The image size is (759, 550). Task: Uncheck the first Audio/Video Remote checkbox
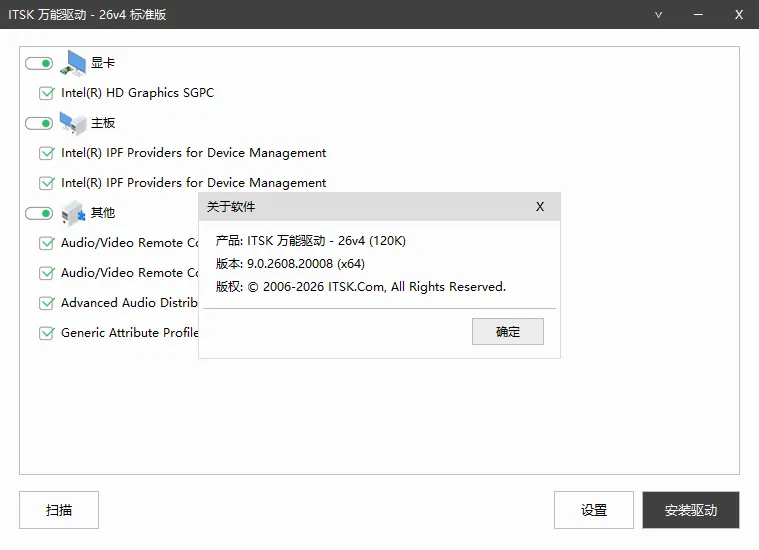[x=46, y=243]
